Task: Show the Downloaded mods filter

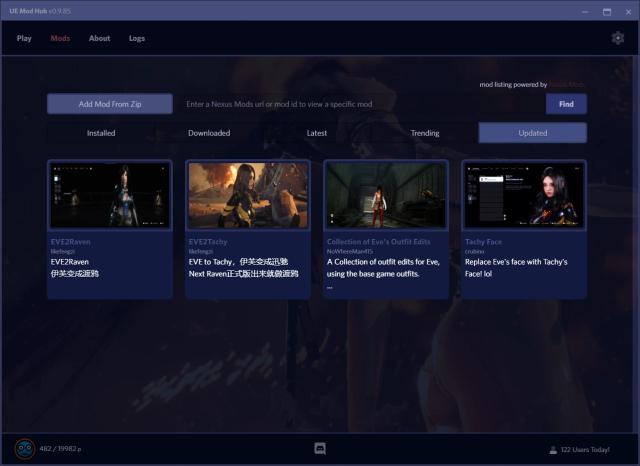Action: click(x=209, y=133)
